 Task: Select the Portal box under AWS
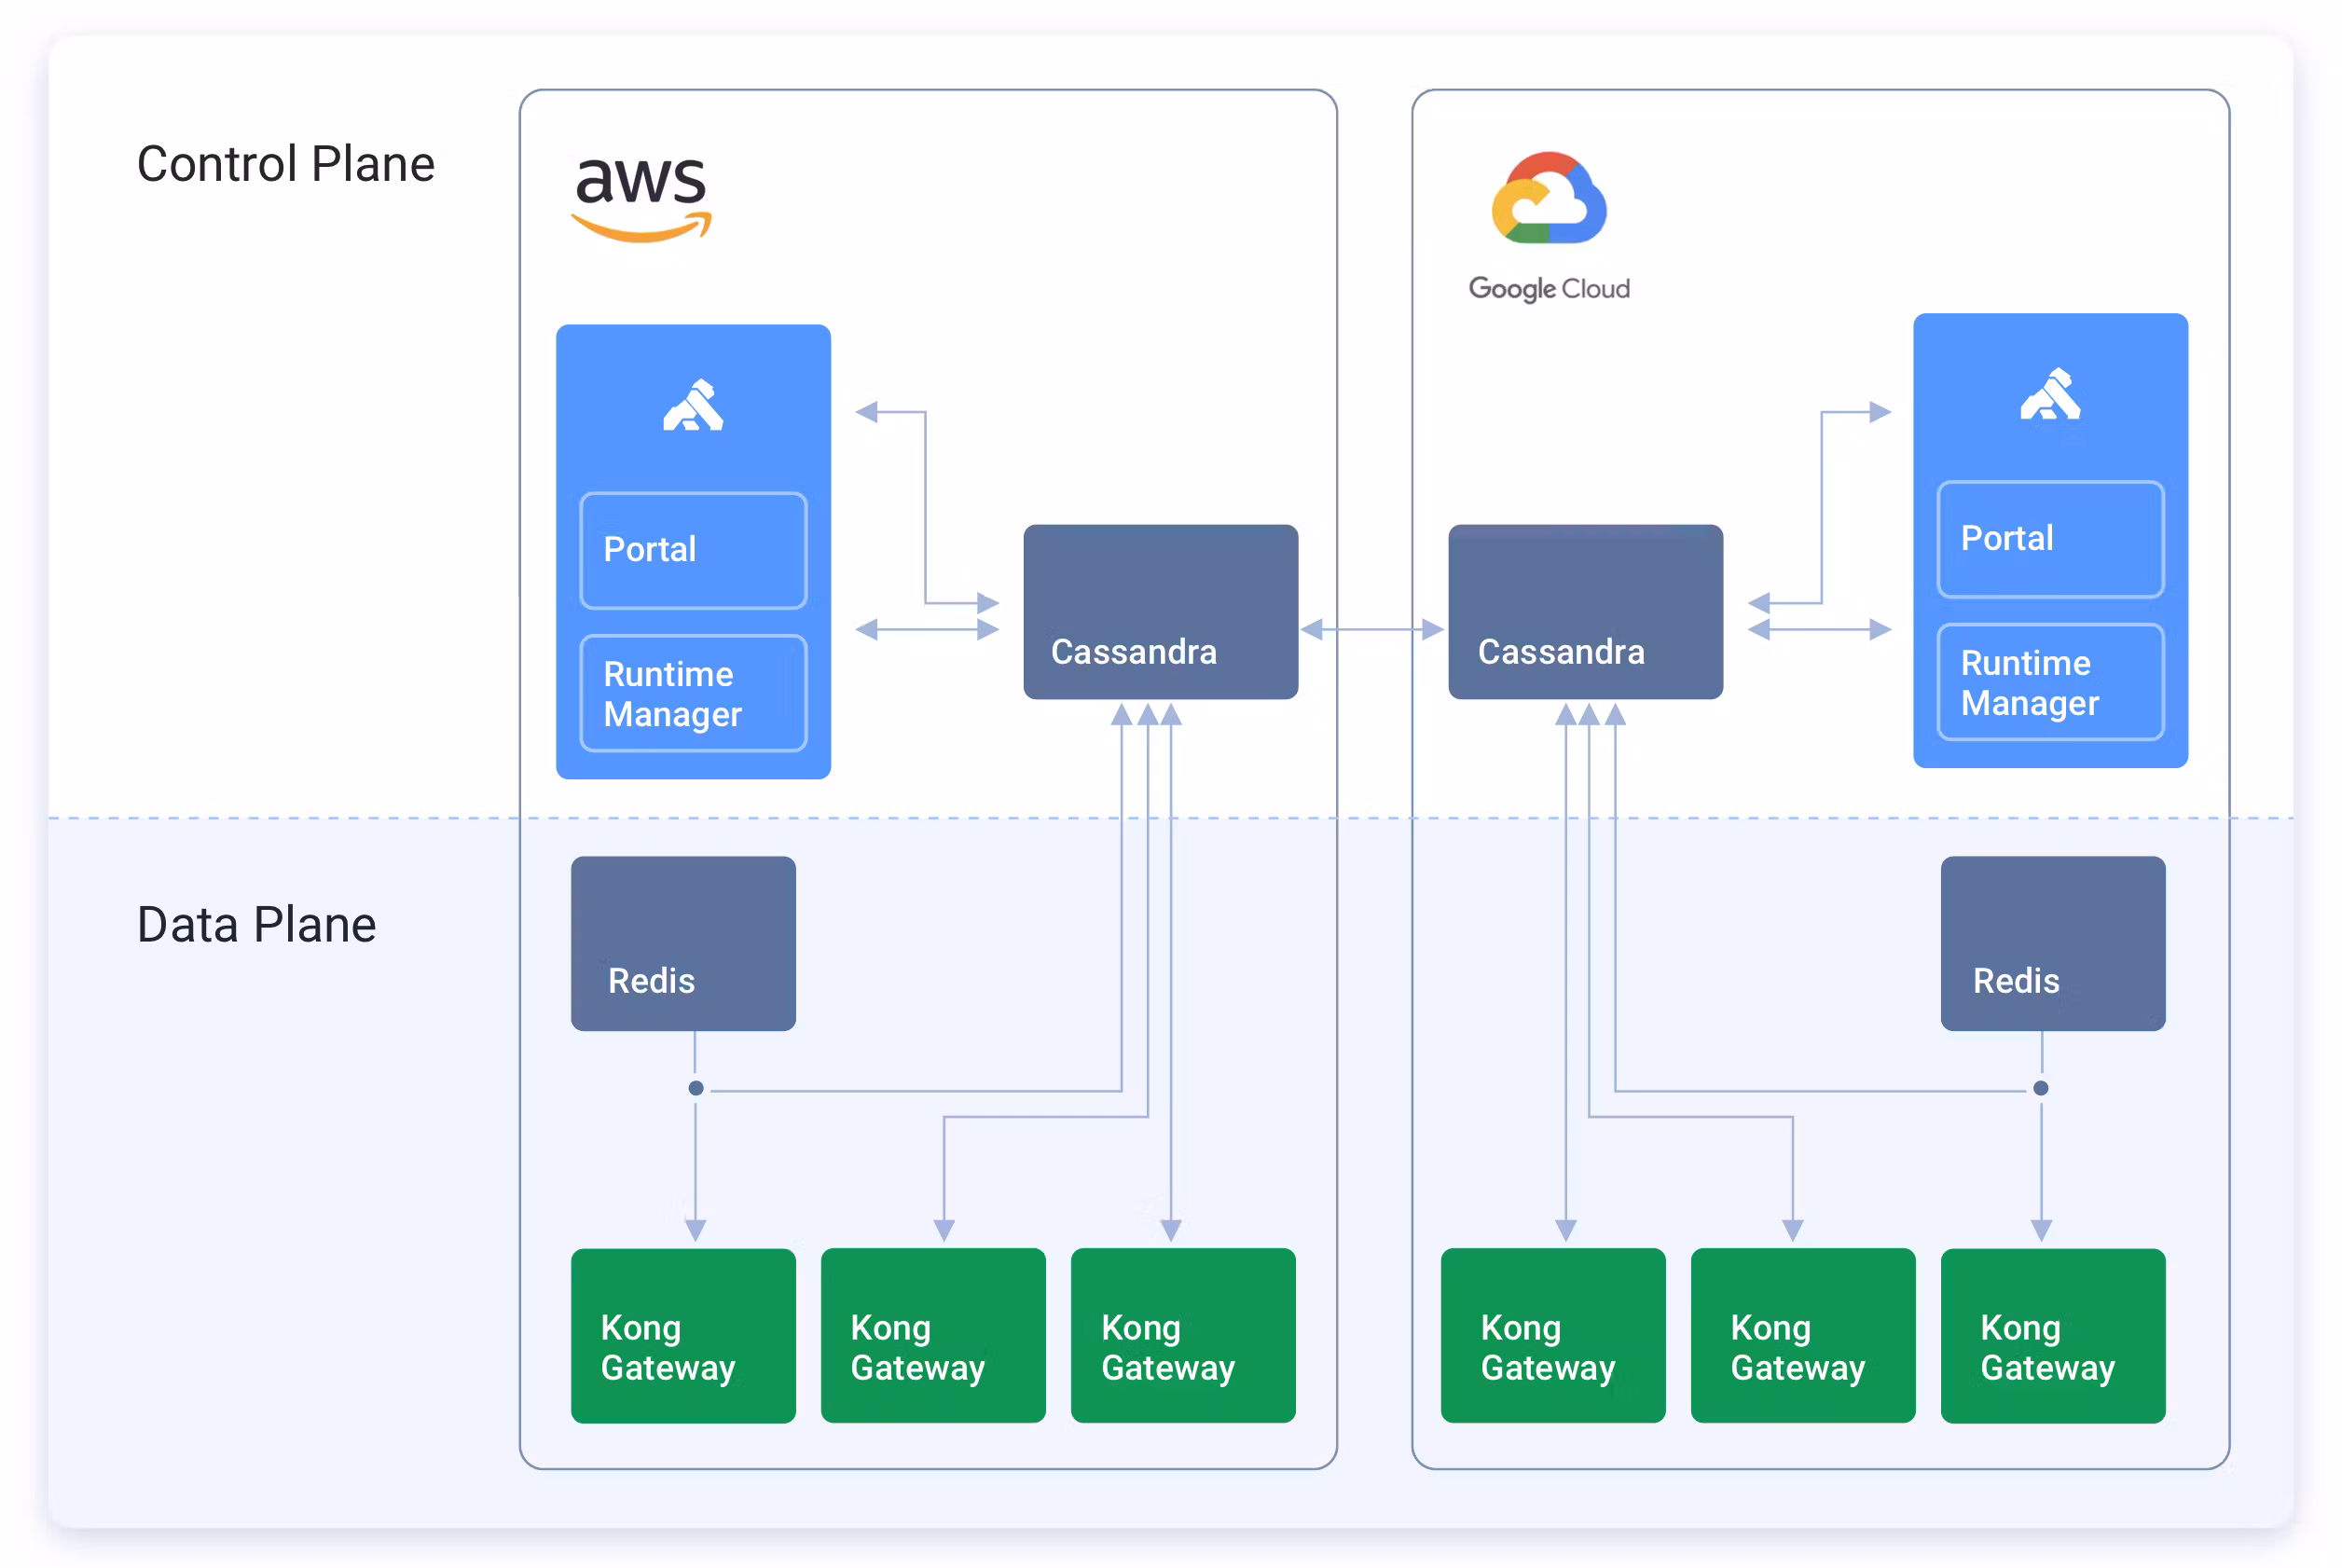coord(693,550)
